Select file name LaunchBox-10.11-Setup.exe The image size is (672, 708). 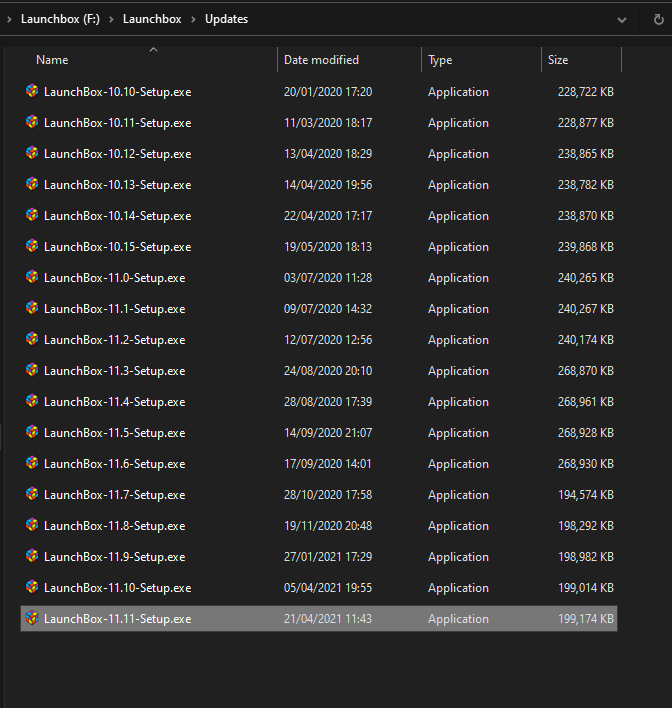click(x=117, y=123)
